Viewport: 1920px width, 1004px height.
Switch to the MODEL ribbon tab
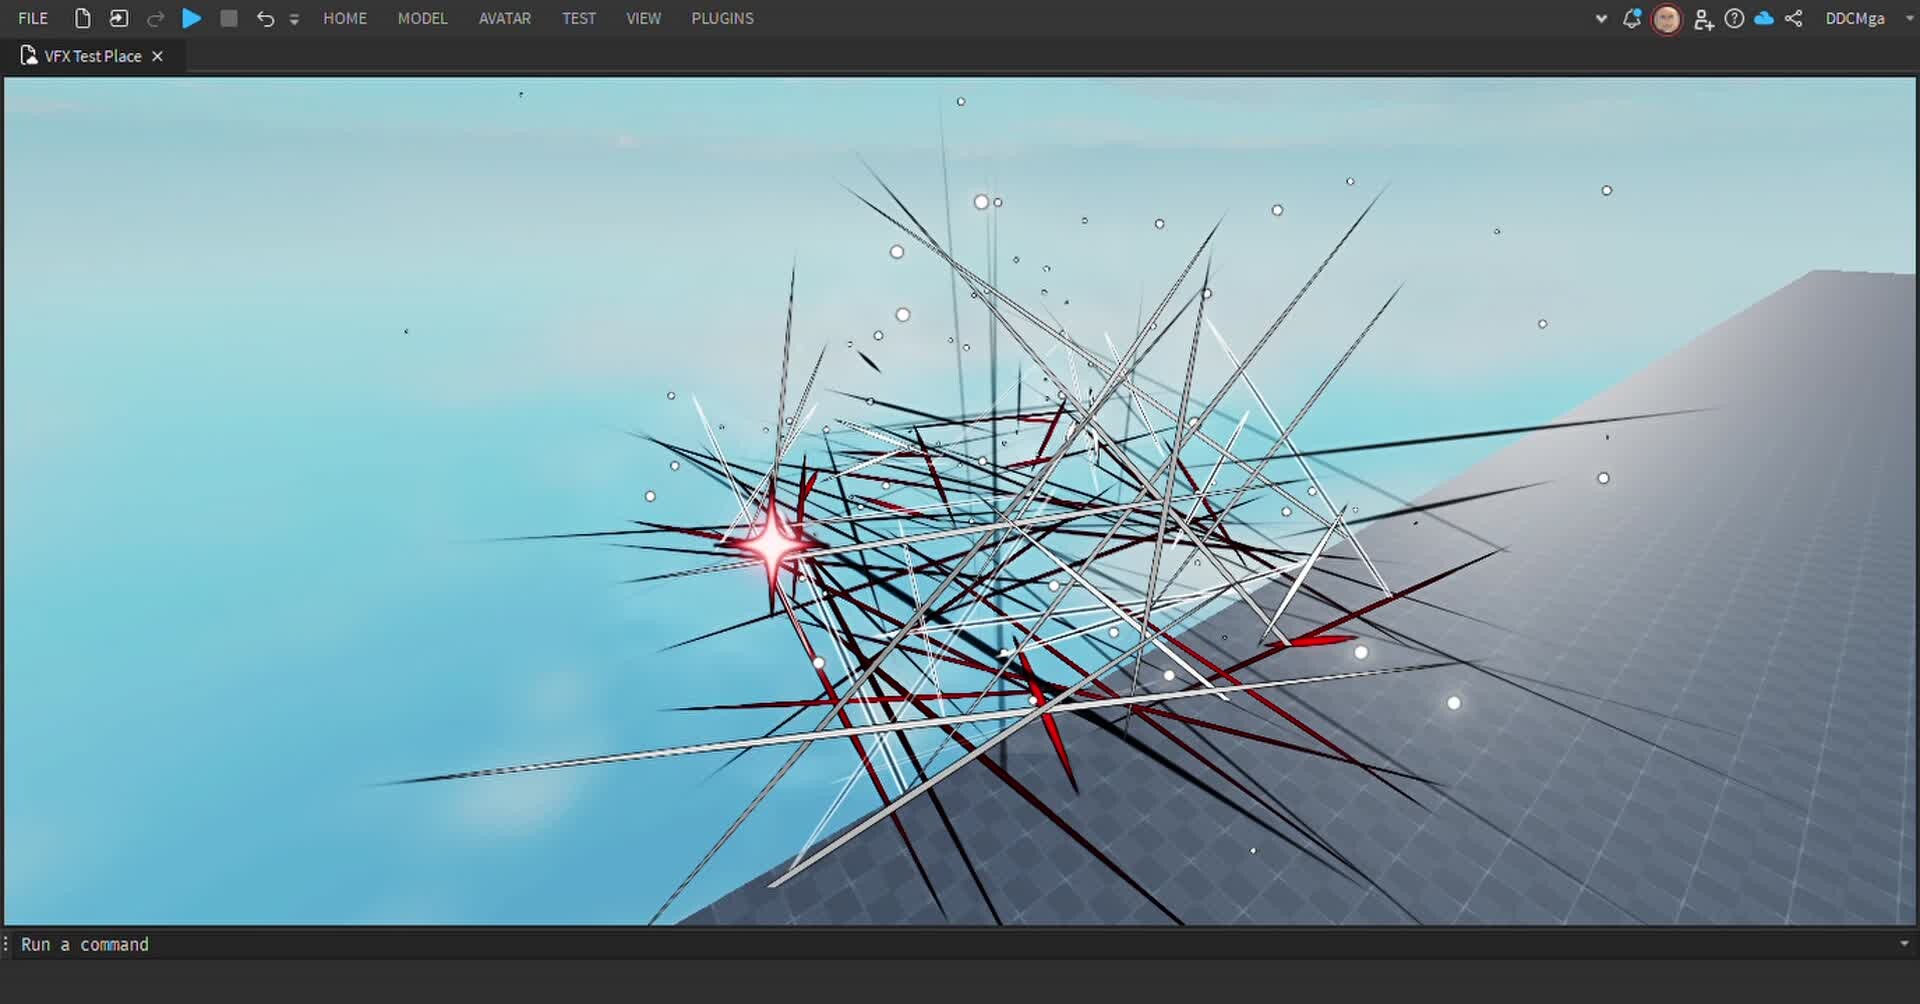click(422, 18)
